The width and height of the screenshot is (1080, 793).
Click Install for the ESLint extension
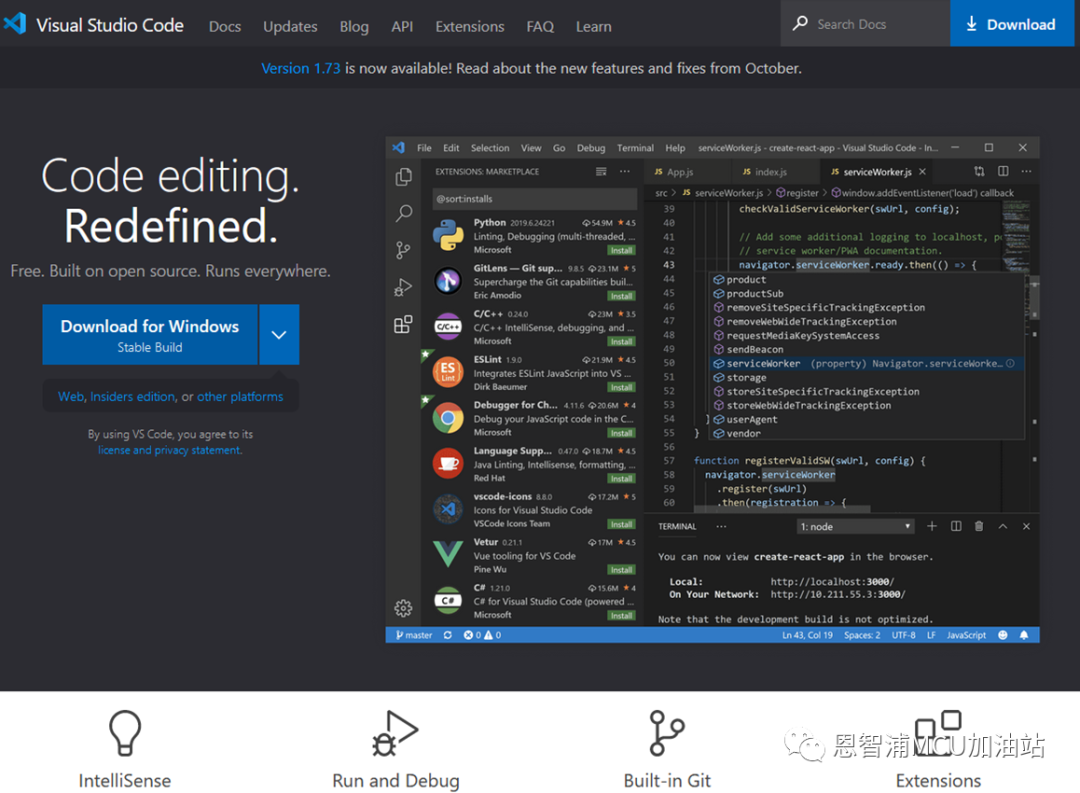click(x=621, y=388)
